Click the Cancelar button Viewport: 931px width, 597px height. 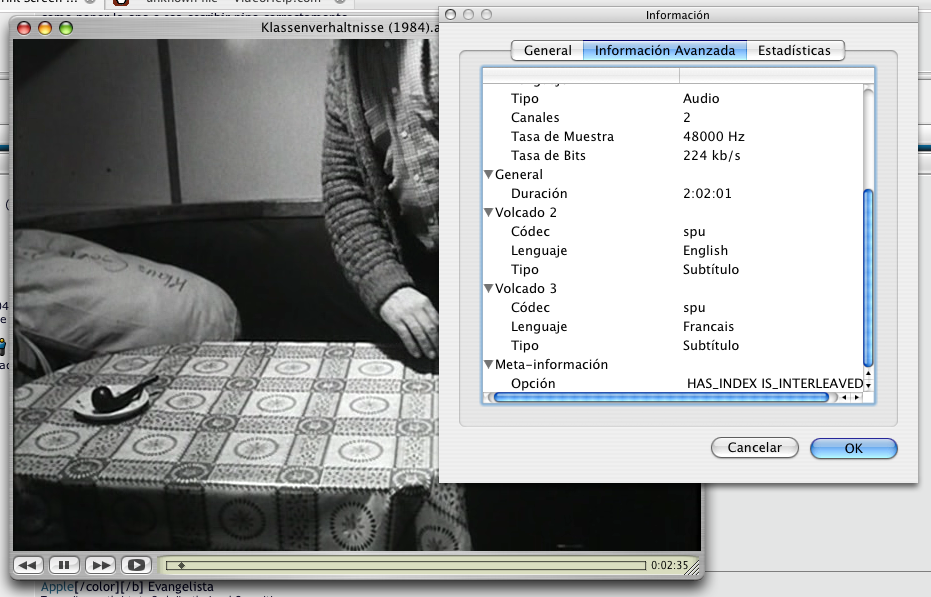pos(755,448)
